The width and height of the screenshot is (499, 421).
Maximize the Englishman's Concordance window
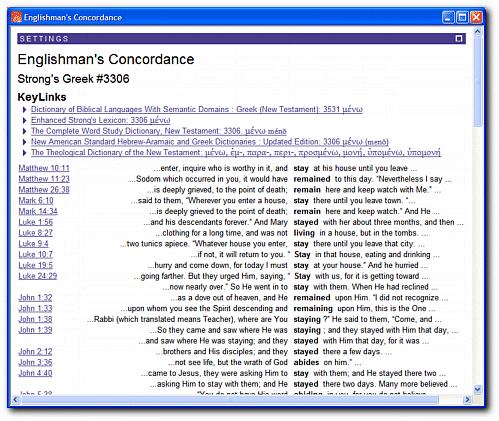462,17
